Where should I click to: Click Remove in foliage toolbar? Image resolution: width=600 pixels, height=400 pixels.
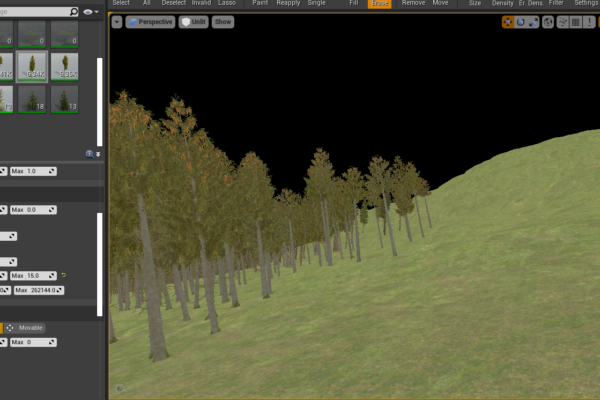coord(413,3)
